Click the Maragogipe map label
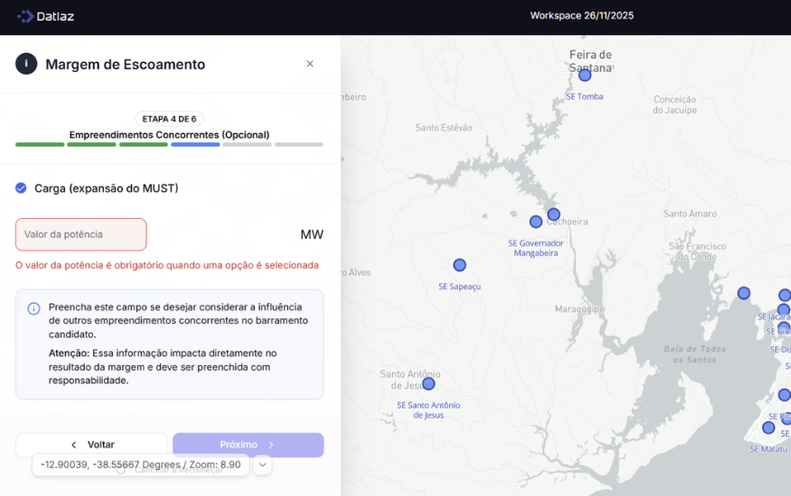 579,309
